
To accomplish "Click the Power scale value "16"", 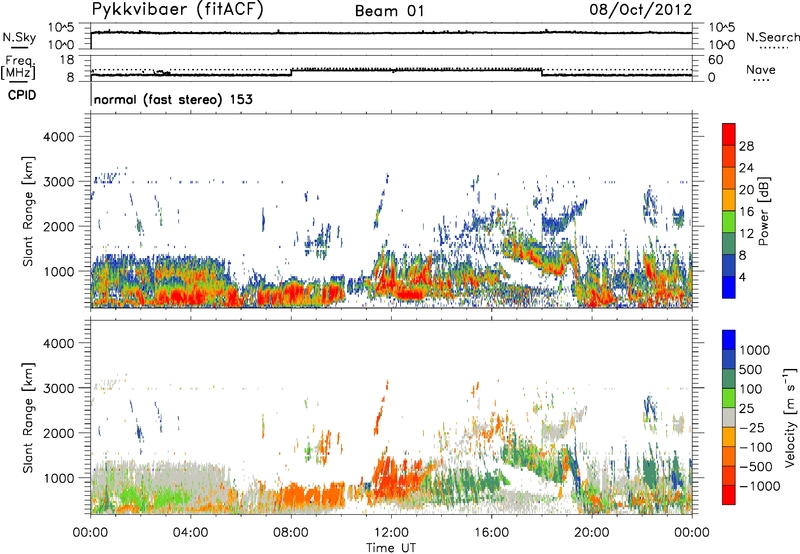I will [x=746, y=212].
